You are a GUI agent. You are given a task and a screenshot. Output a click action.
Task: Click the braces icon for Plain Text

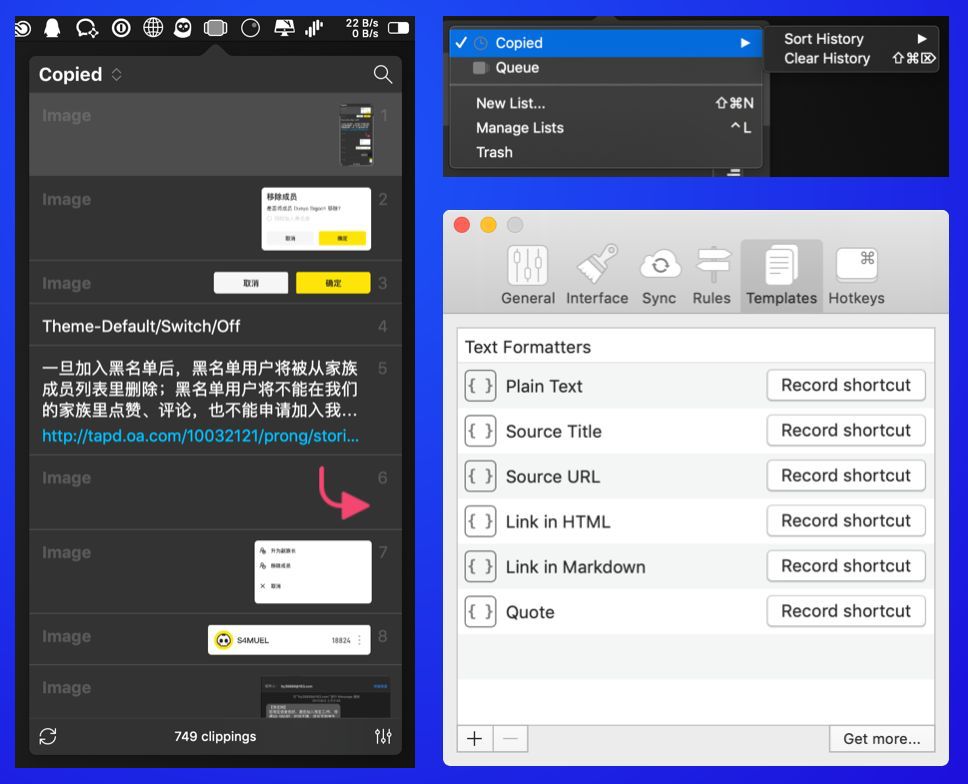[x=480, y=386]
